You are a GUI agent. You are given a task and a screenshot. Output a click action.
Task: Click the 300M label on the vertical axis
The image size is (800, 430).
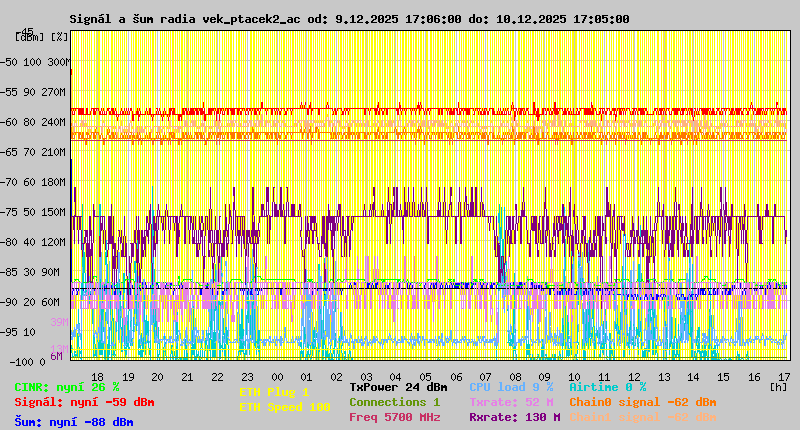tap(58, 62)
